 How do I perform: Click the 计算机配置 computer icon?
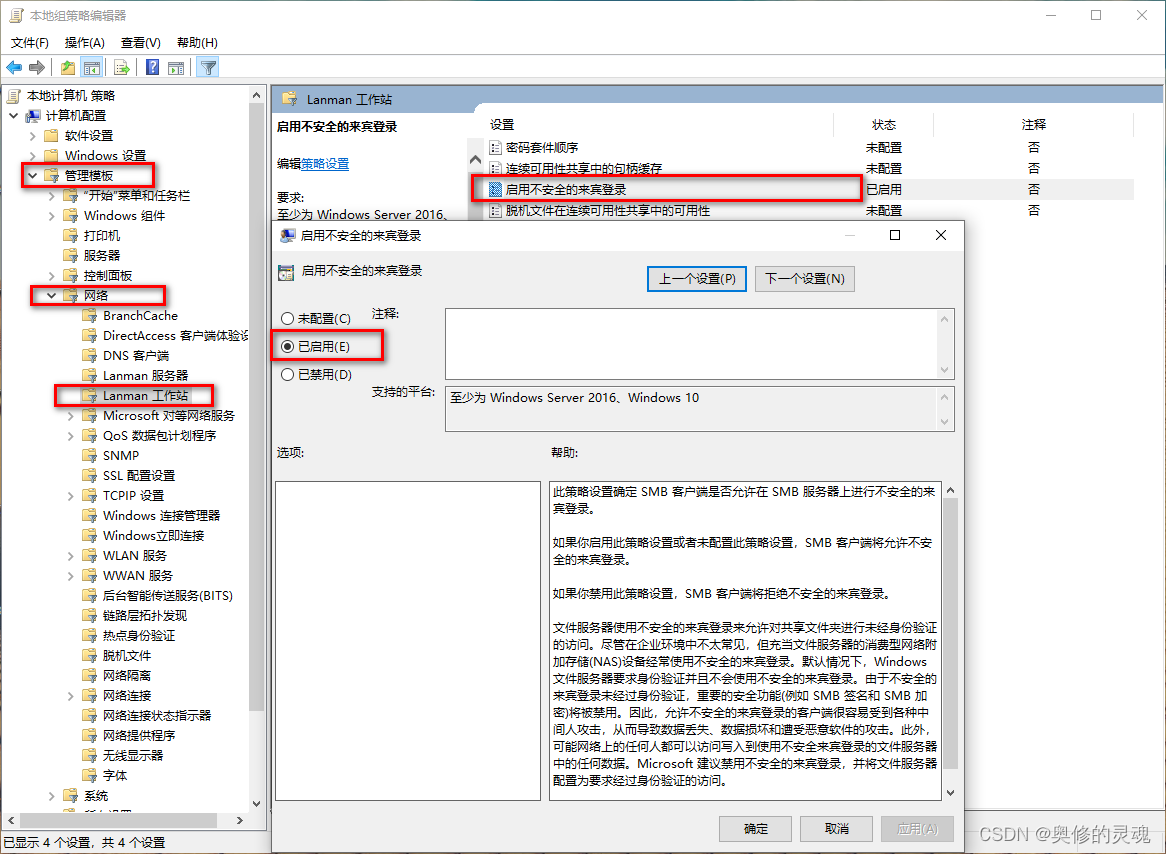(33, 115)
